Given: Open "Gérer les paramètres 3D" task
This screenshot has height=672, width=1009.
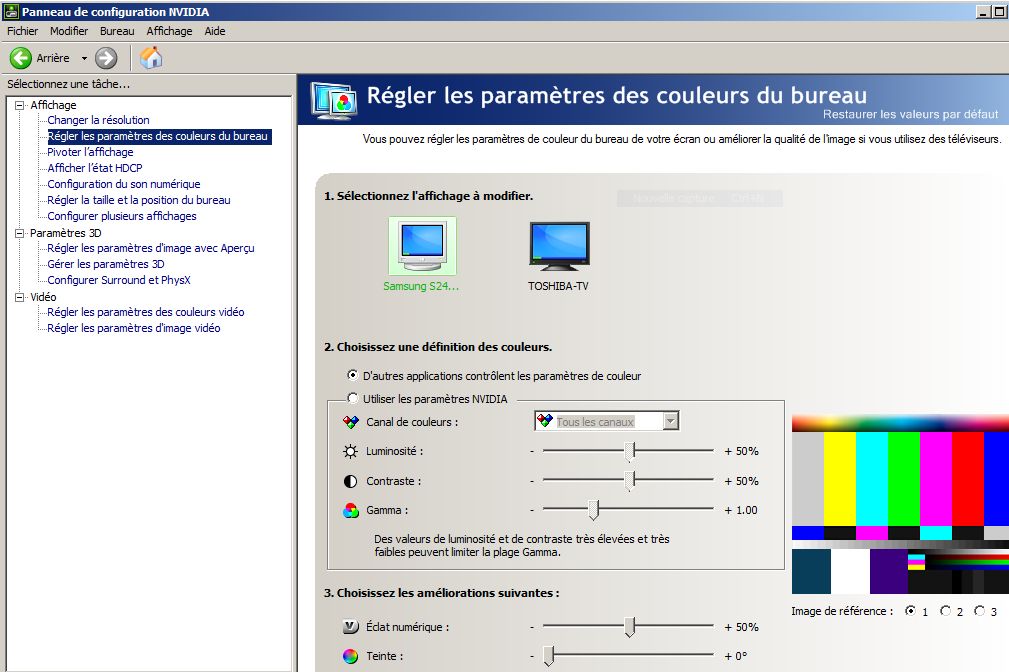Looking at the screenshot, I should [106, 264].
